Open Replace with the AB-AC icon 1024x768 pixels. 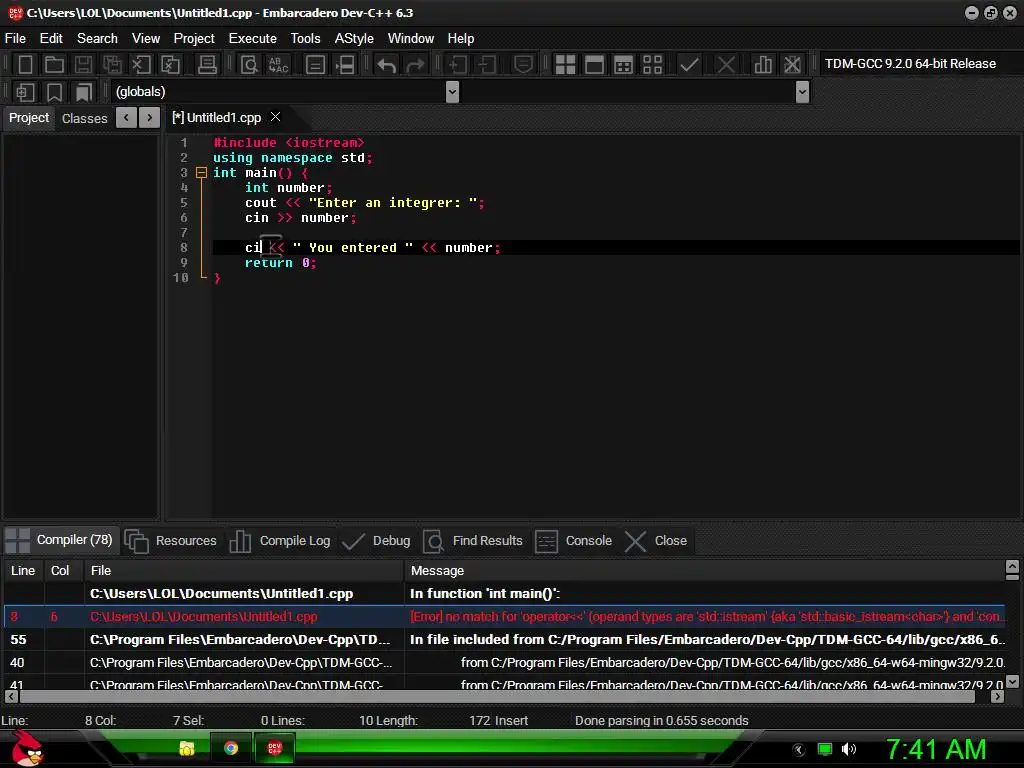(278, 64)
